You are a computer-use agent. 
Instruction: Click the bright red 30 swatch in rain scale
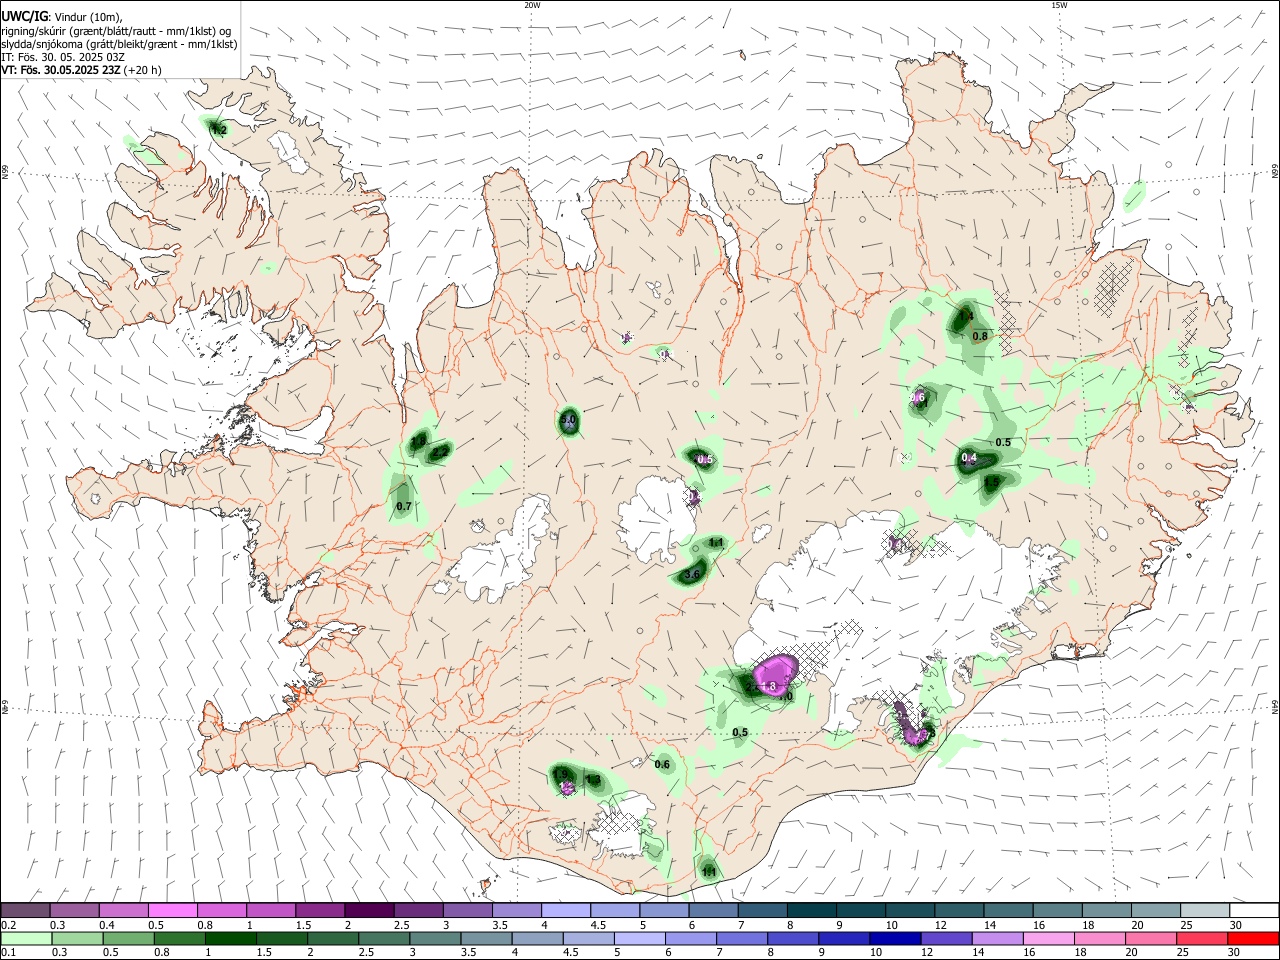coord(1255,938)
